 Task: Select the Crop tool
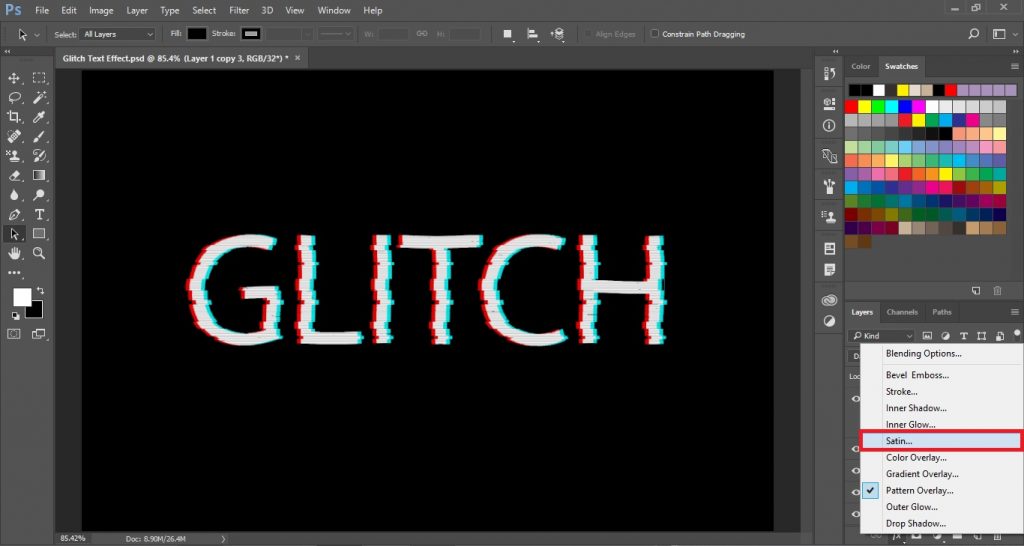coord(14,117)
